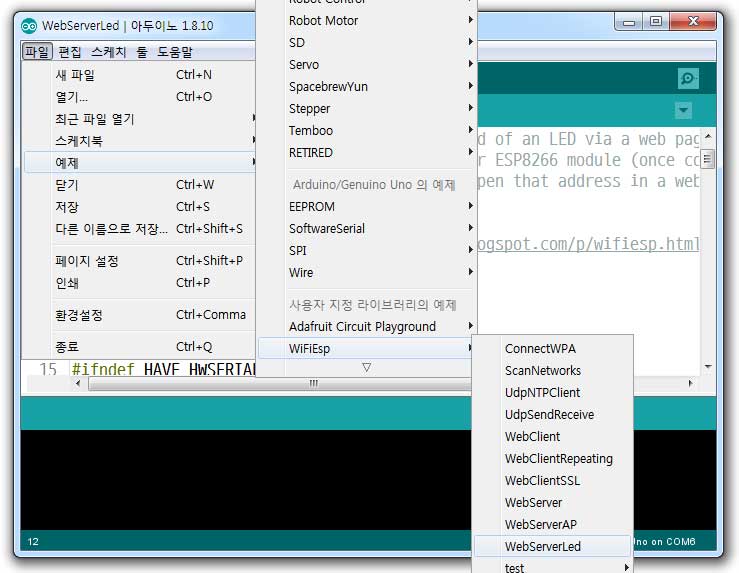The width and height of the screenshot is (739, 573).
Task: Open WebClient example
Action: 552,437
